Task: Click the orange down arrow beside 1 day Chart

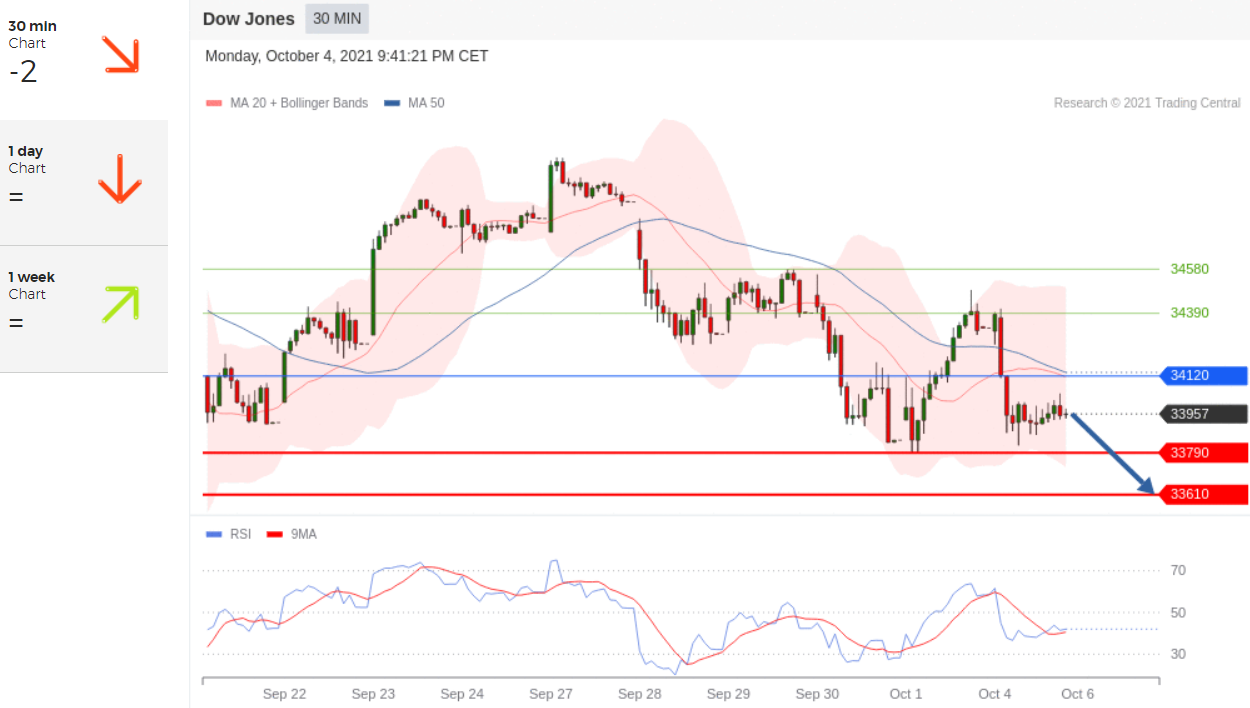Action: click(119, 179)
